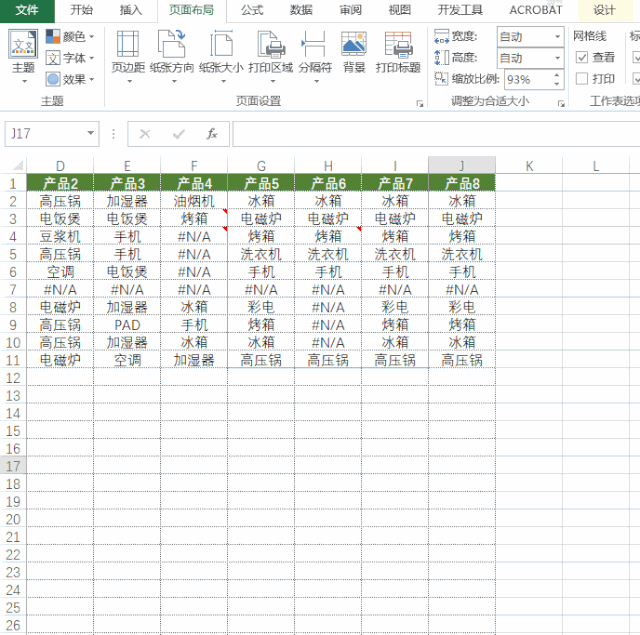Expand the Themes (主题) dropdown arrow
Screen dimensions: 640x635
pyautogui.click(x=24, y=82)
